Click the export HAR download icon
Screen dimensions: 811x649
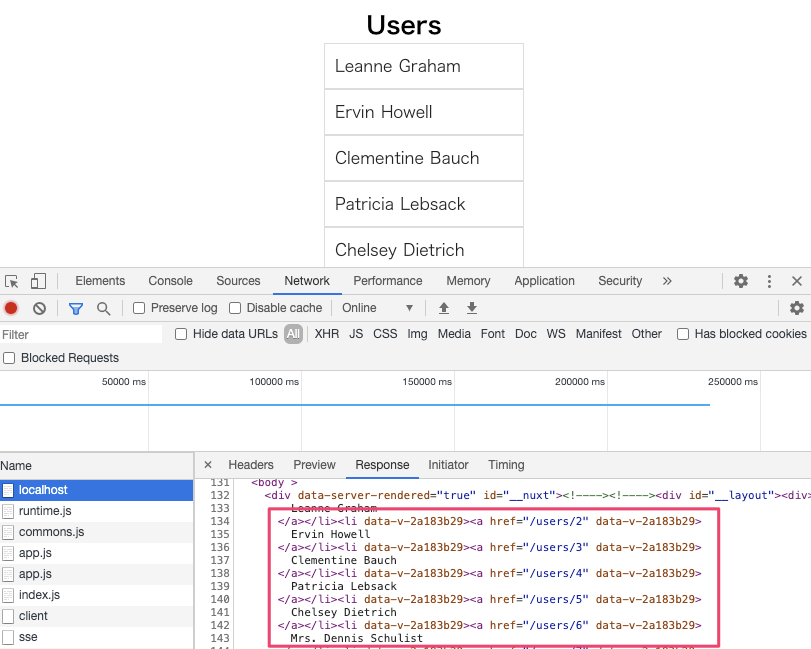tap(472, 308)
